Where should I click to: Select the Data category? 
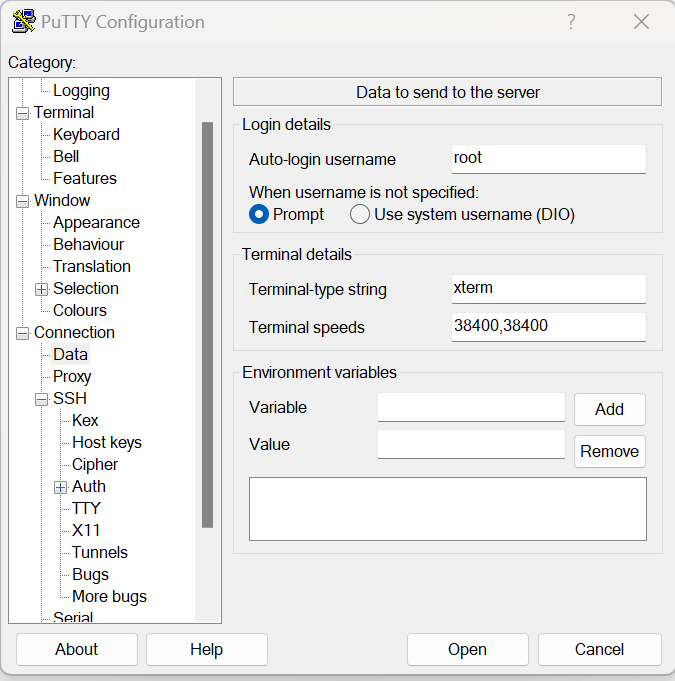point(70,354)
